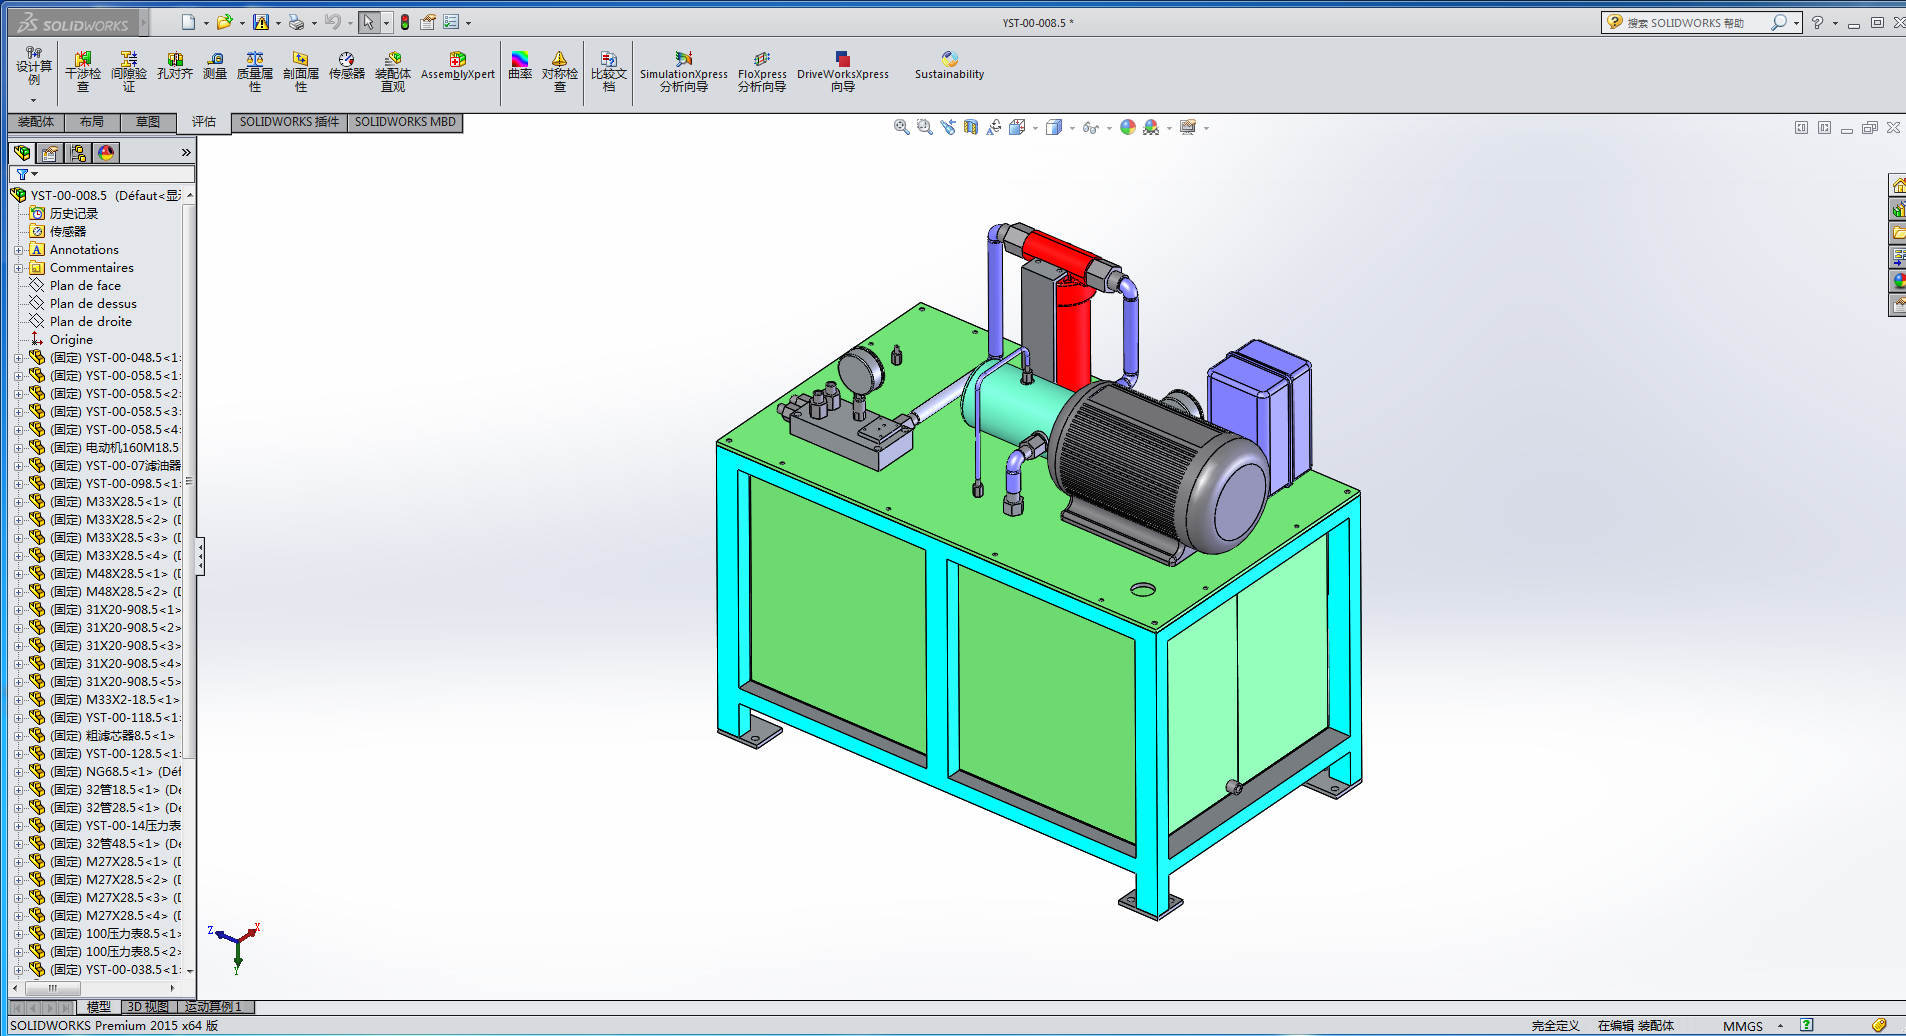This screenshot has width=1906, height=1036.
Task: Open the 运动算例1 motion study tab
Action: pyautogui.click(x=213, y=1007)
